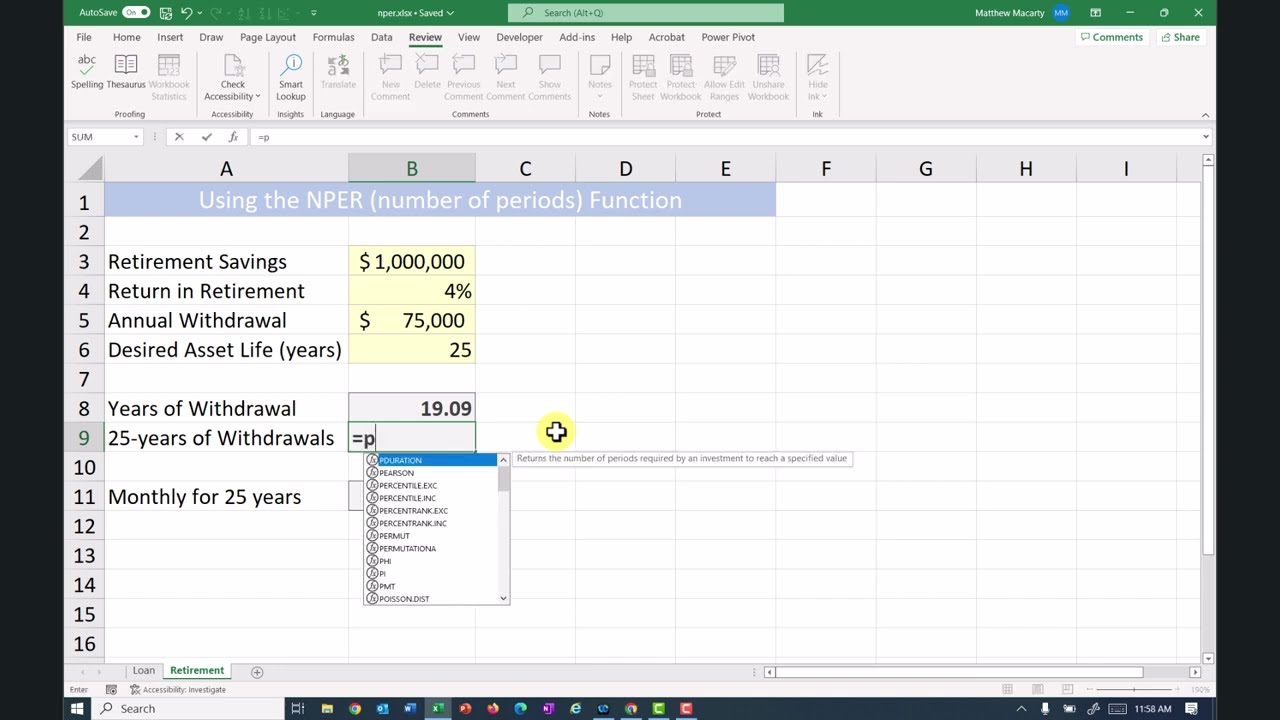
Task: Click the formula bar input
Action: [725, 137]
